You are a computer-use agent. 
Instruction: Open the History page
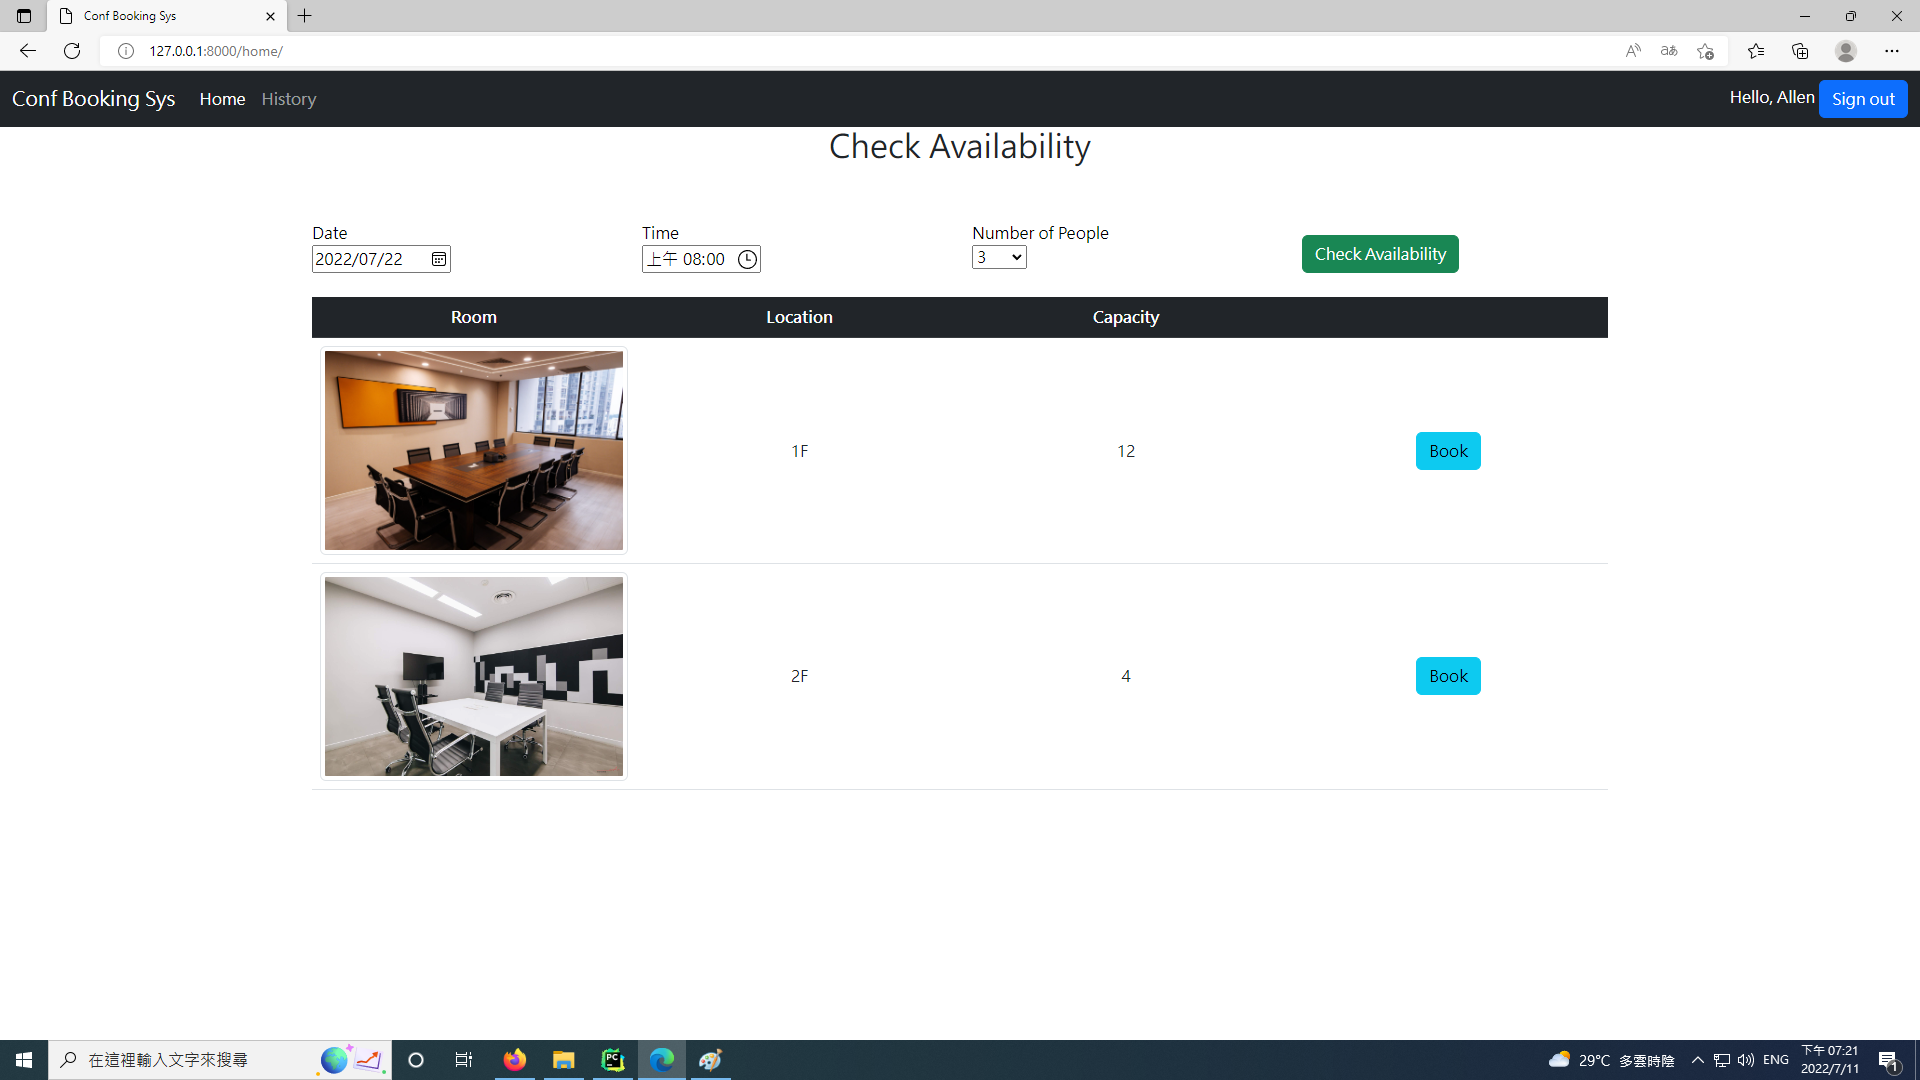[x=289, y=99]
